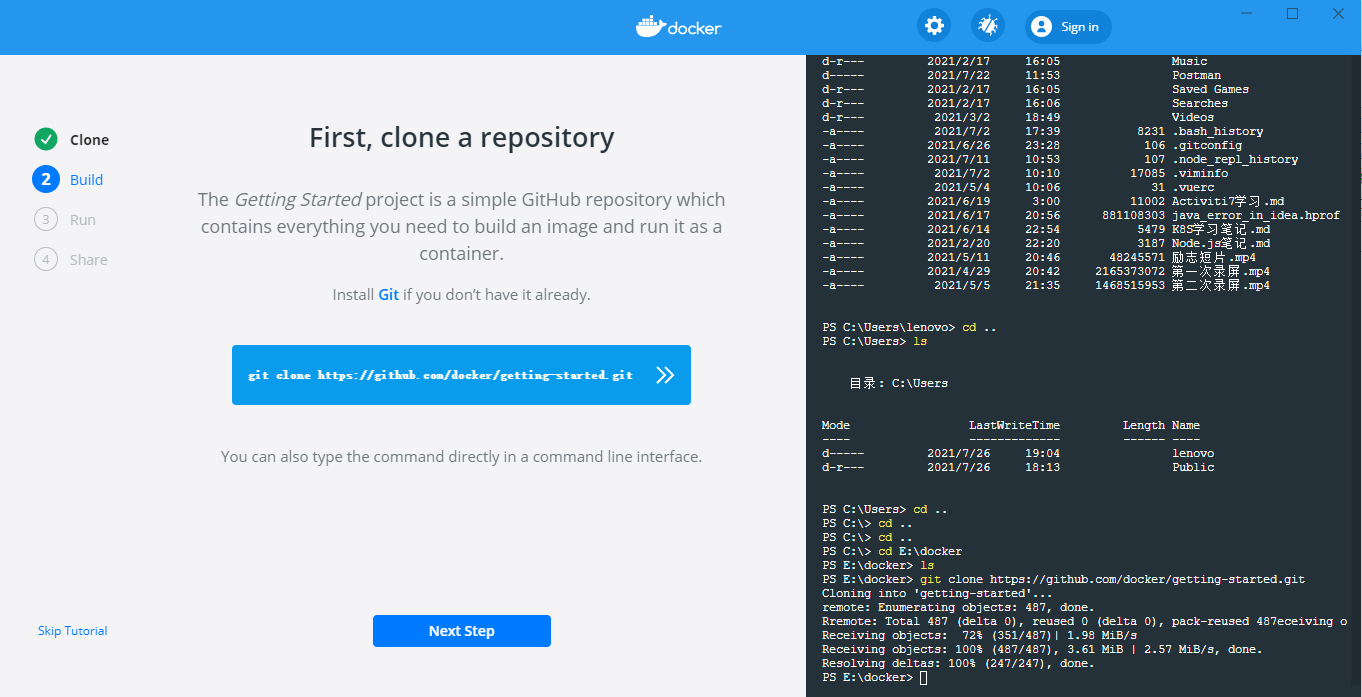Screen dimensions: 1362x697
Task: Click the Sign in button
Action: (1068, 27)
